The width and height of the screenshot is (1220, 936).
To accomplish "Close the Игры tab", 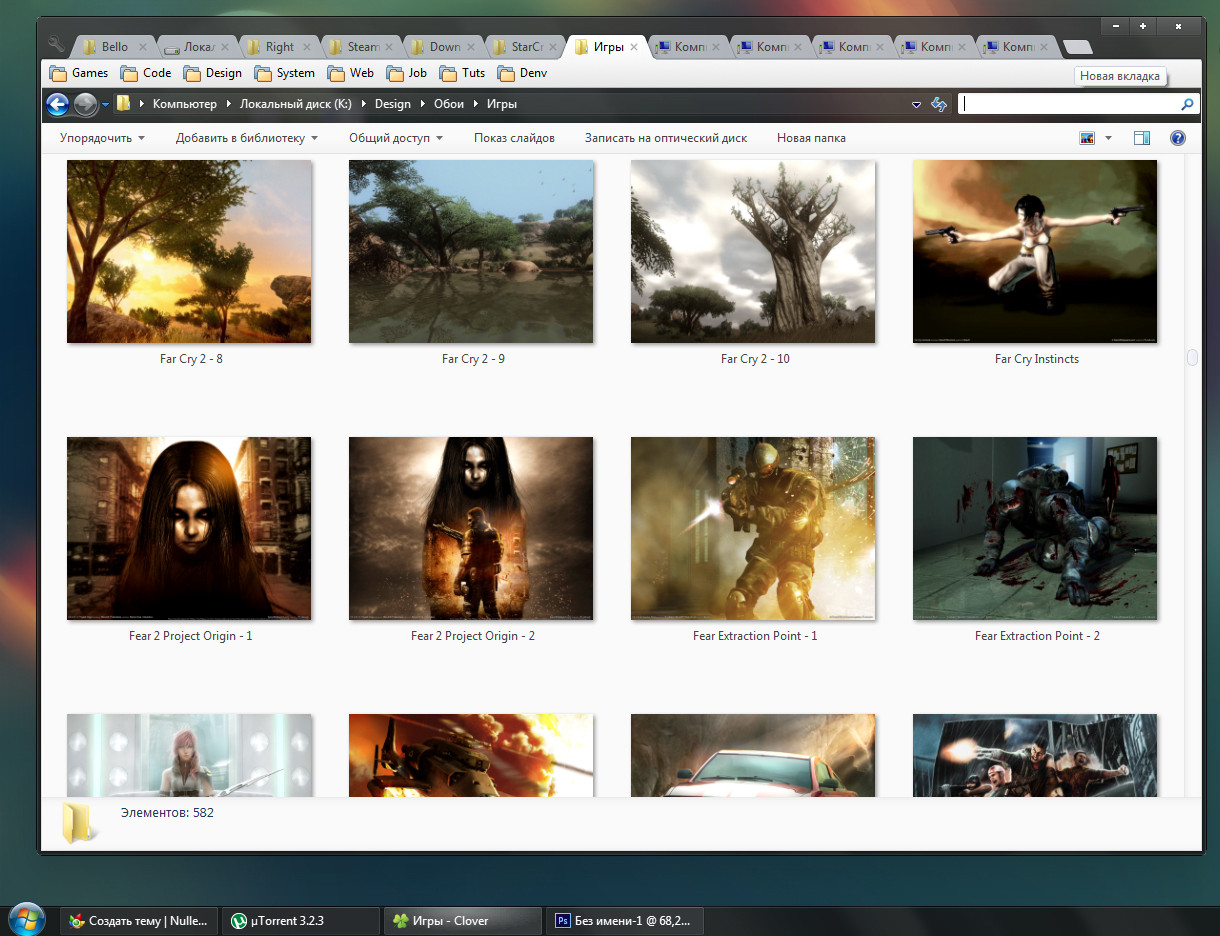I will [x=634, y=47].
